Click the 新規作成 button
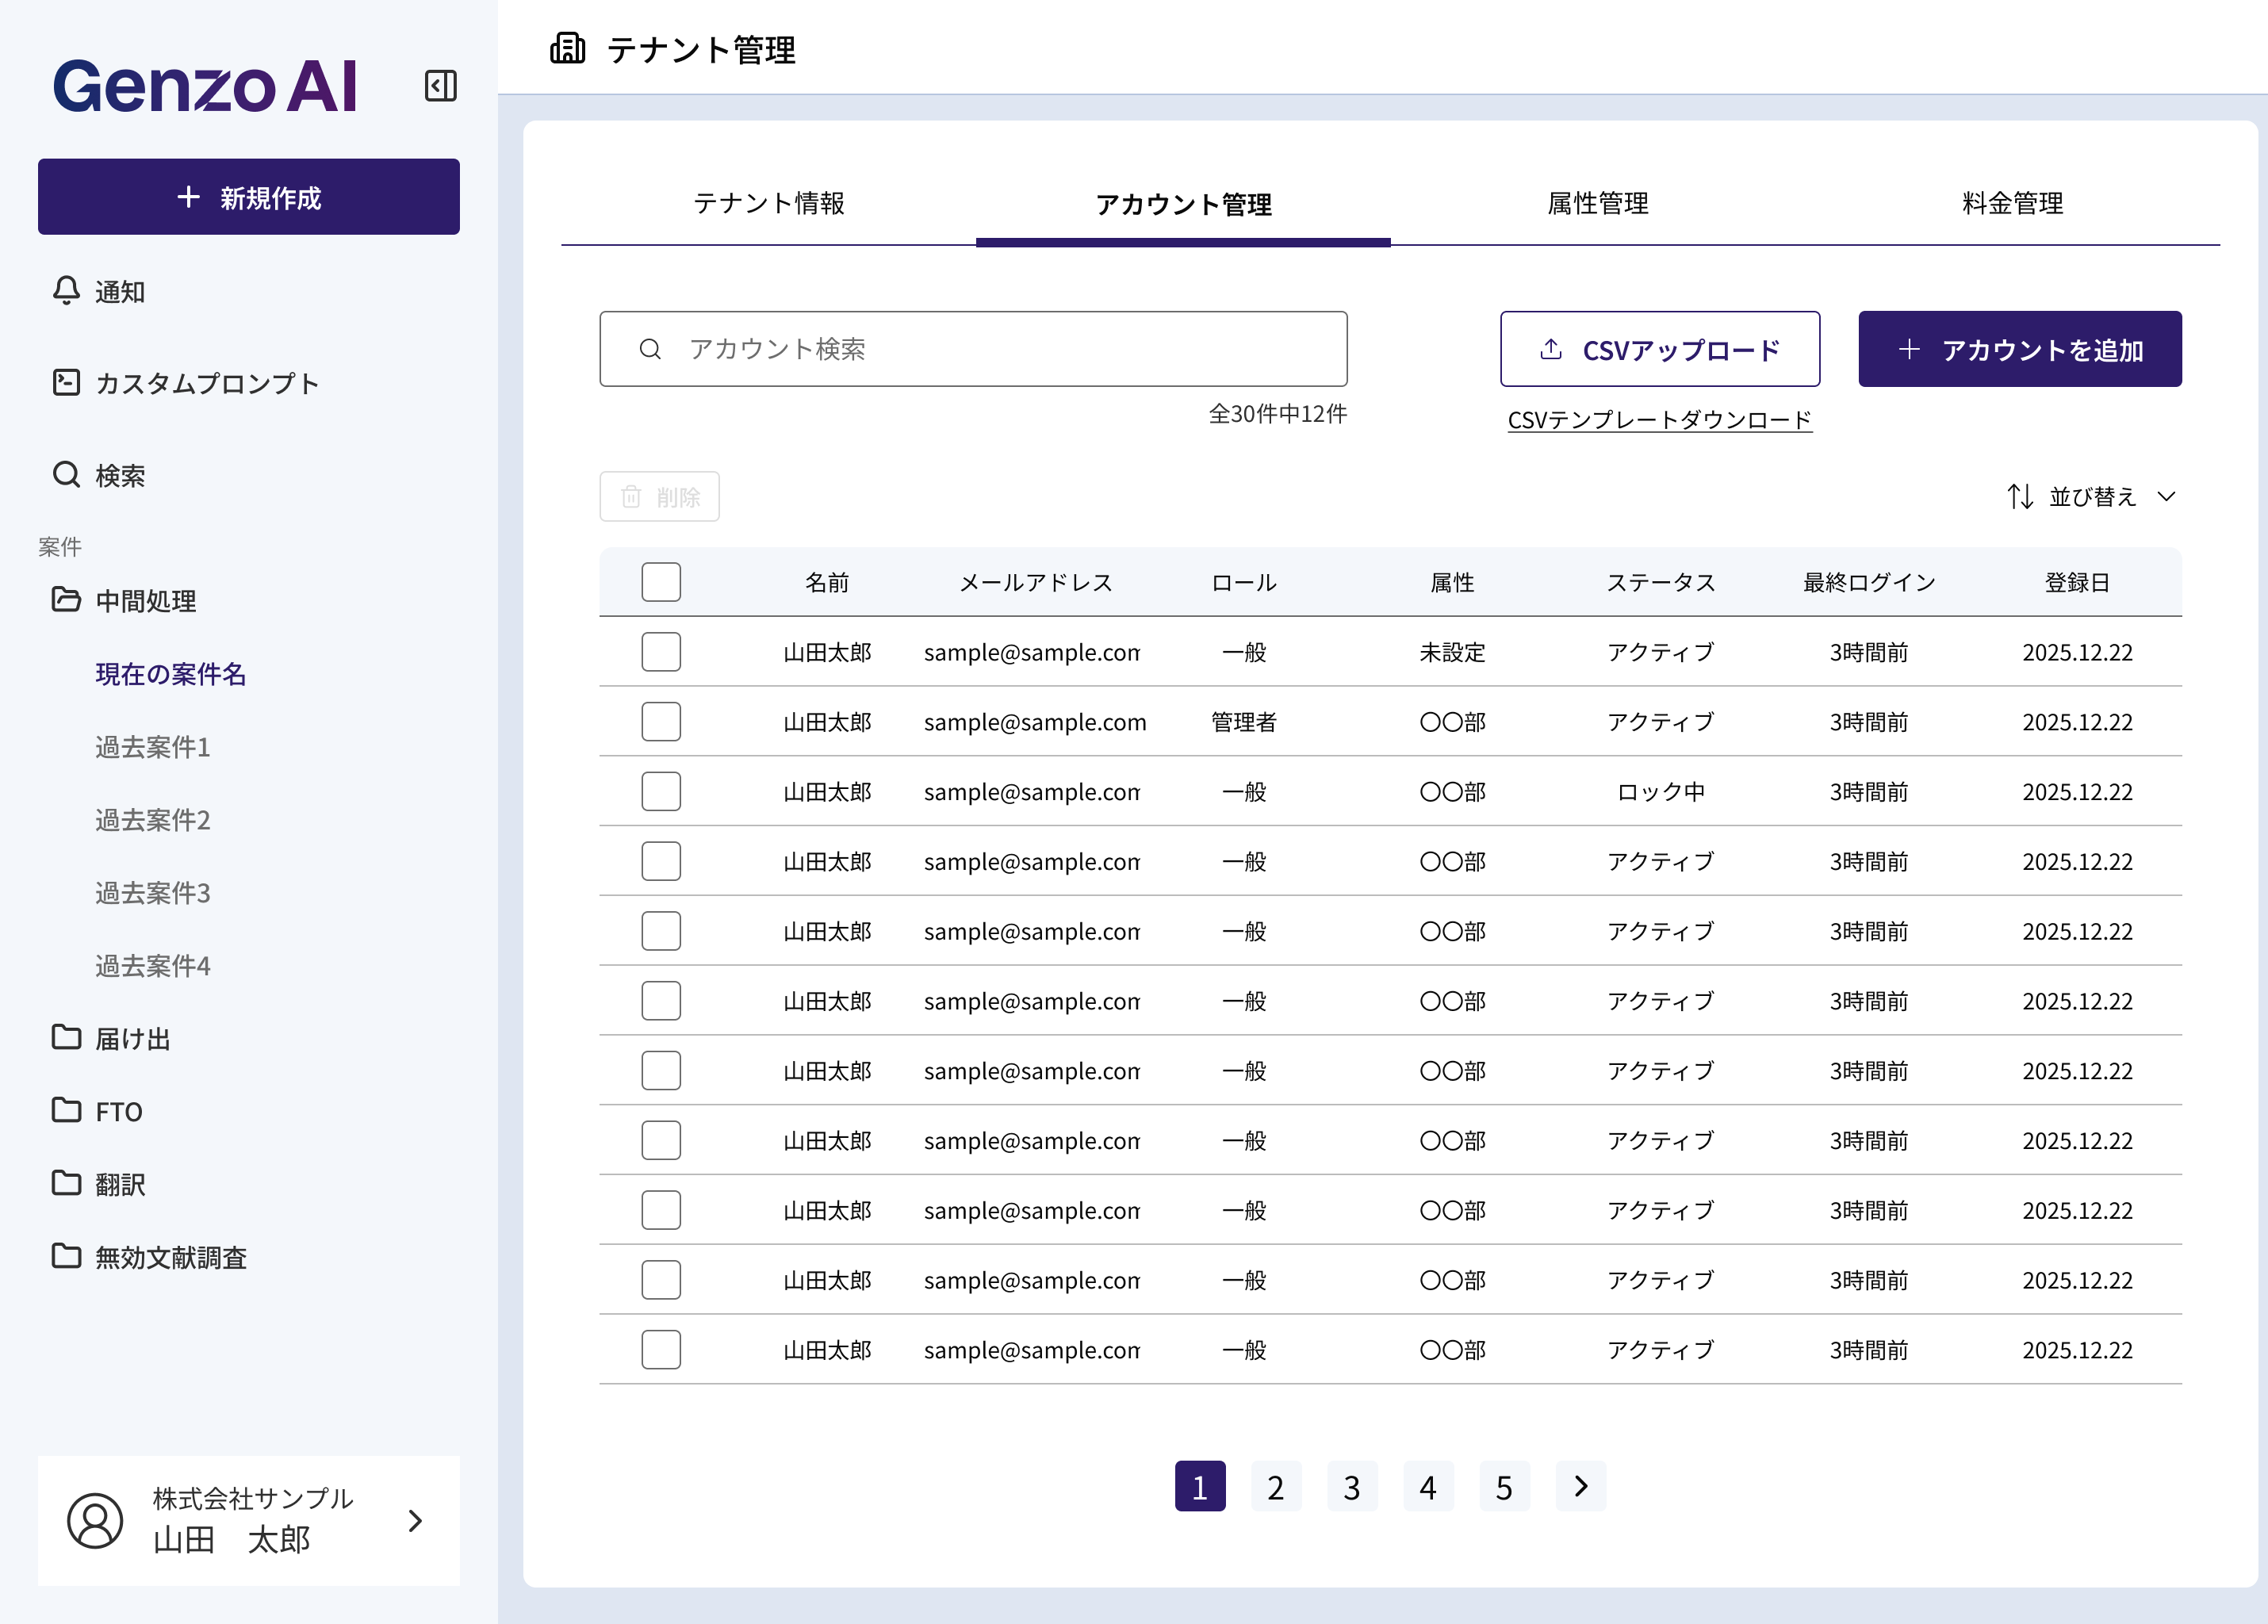2268x1624 pixels. point(249,197)
